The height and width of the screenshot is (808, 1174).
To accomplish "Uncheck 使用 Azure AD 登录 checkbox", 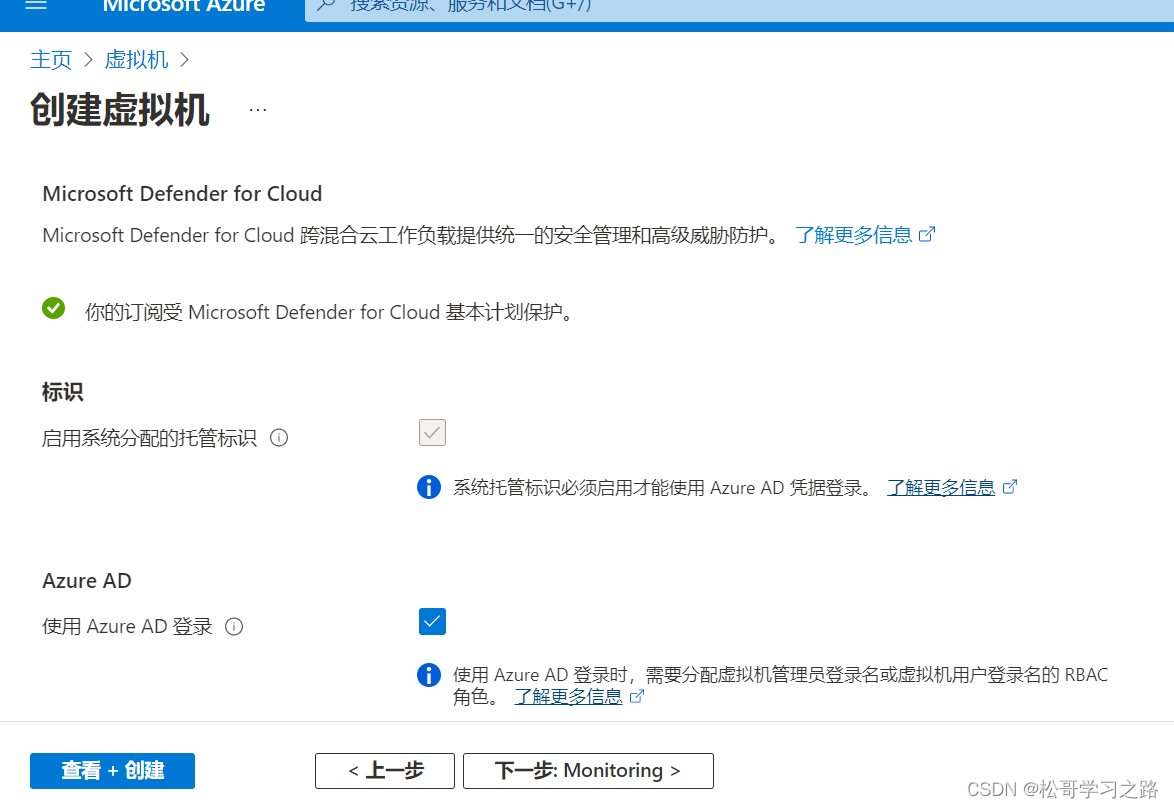I will [432, 621].
